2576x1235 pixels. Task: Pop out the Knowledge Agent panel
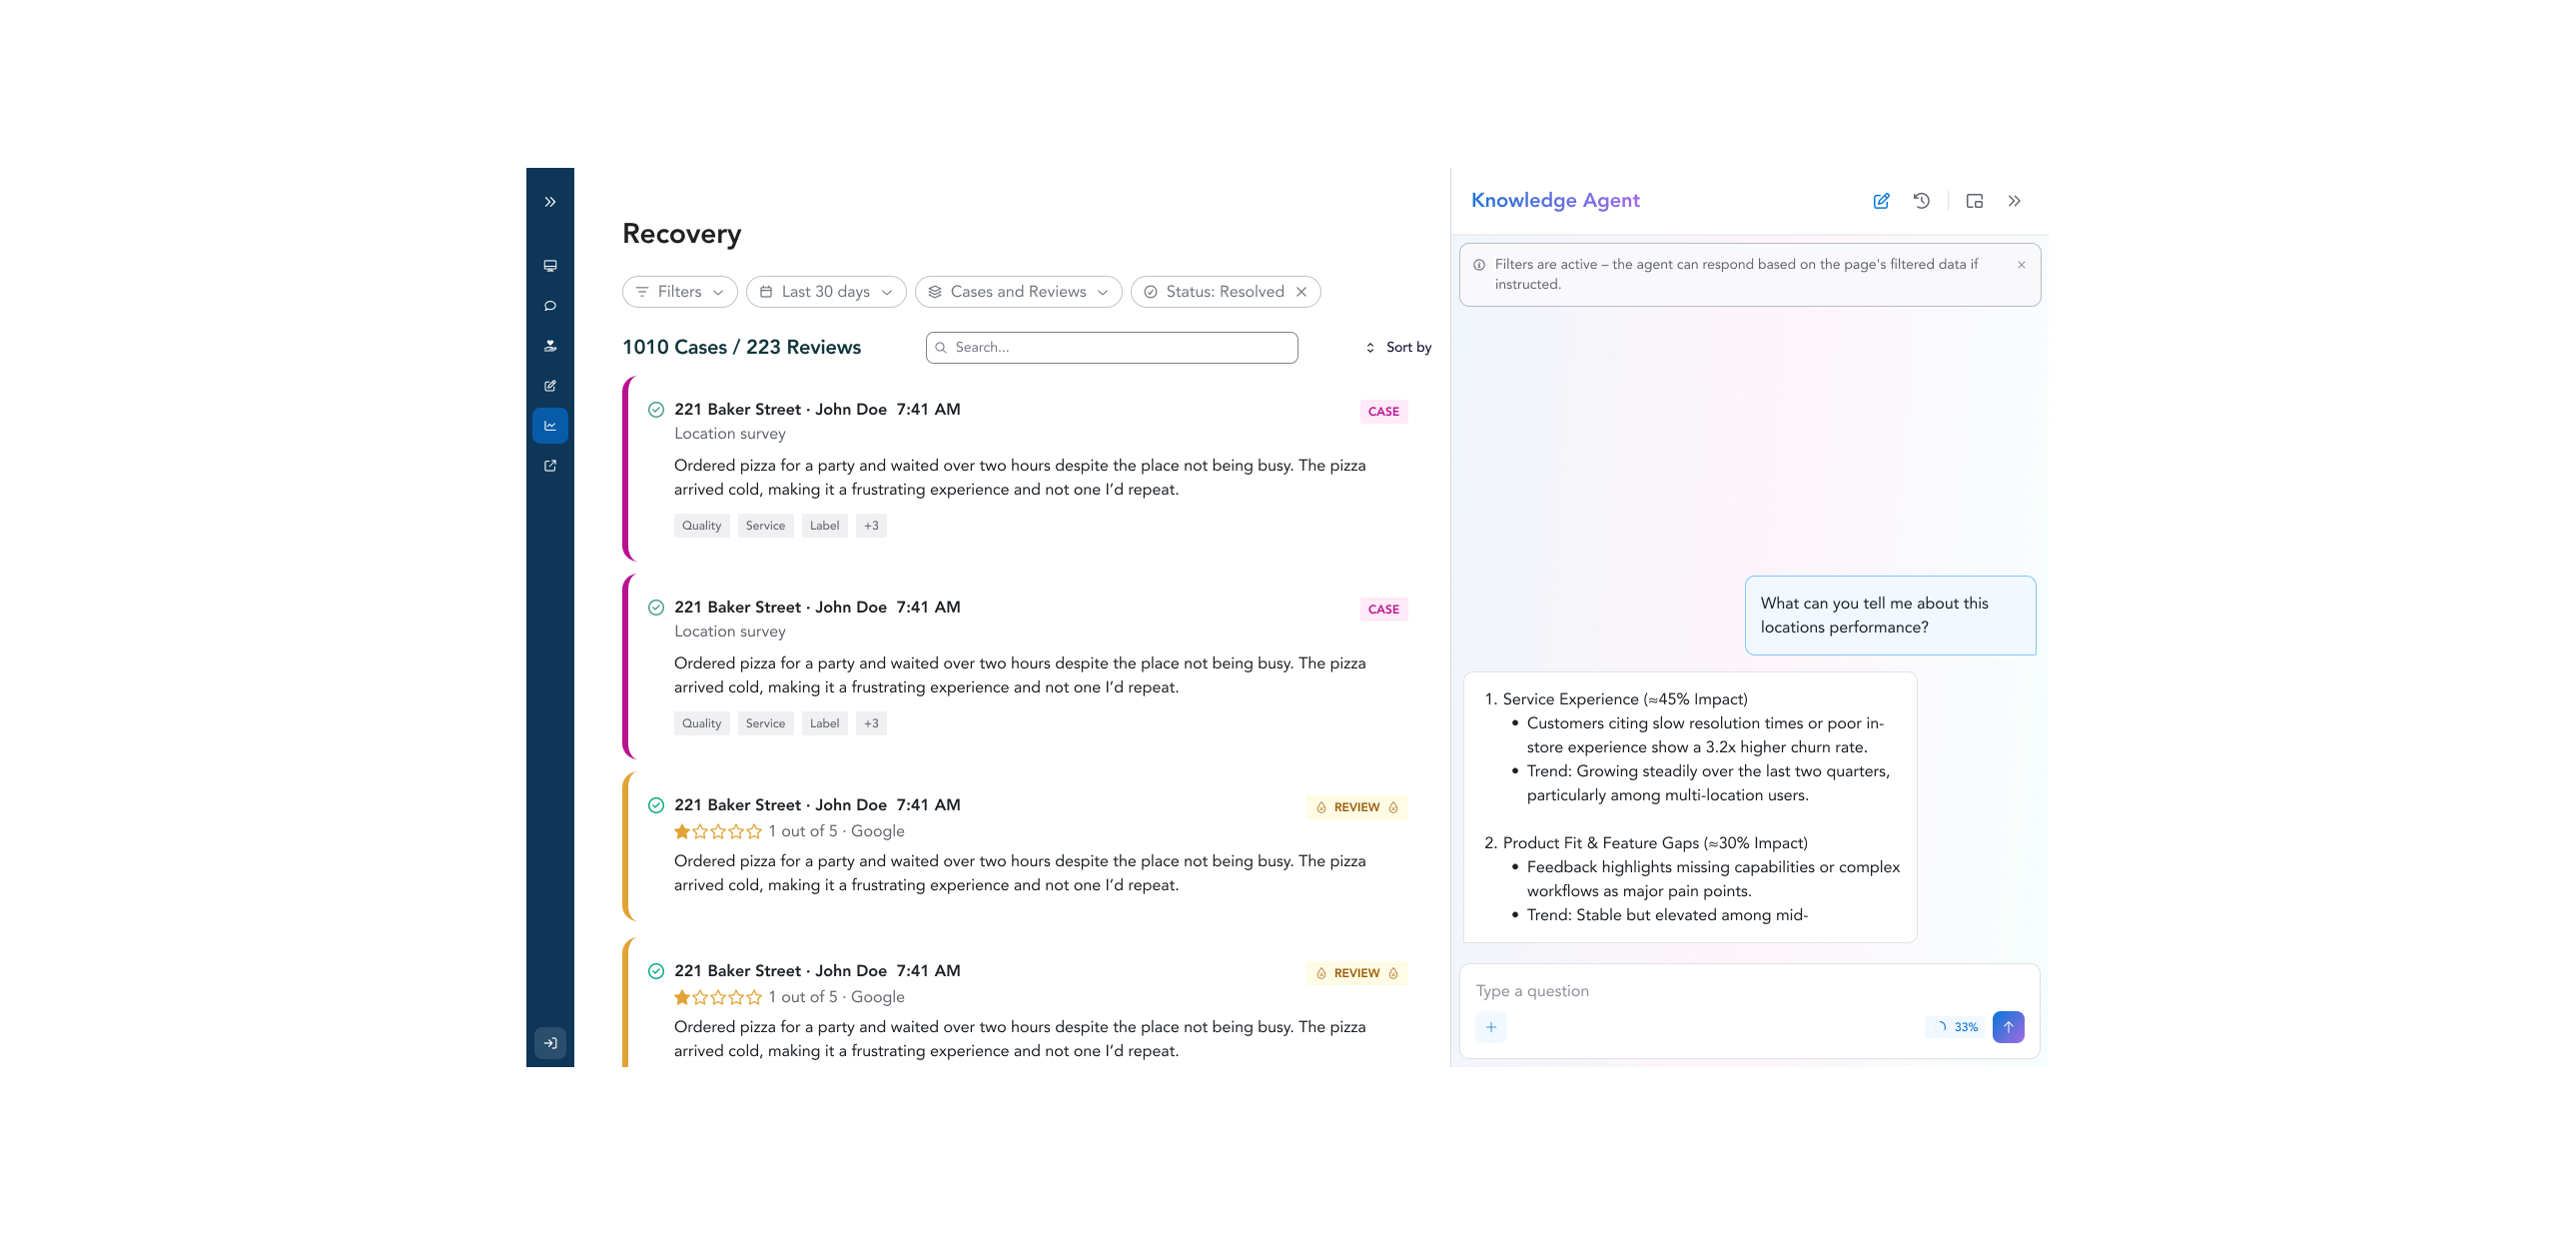click(x=1974, y=201)
